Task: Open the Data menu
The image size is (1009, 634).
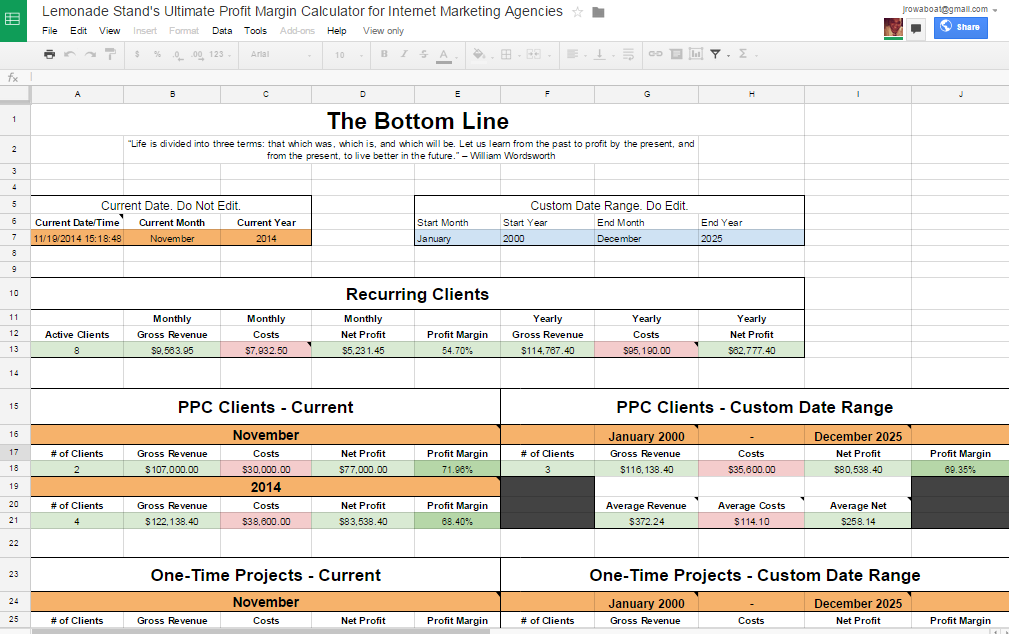Action: coord(222,31)
